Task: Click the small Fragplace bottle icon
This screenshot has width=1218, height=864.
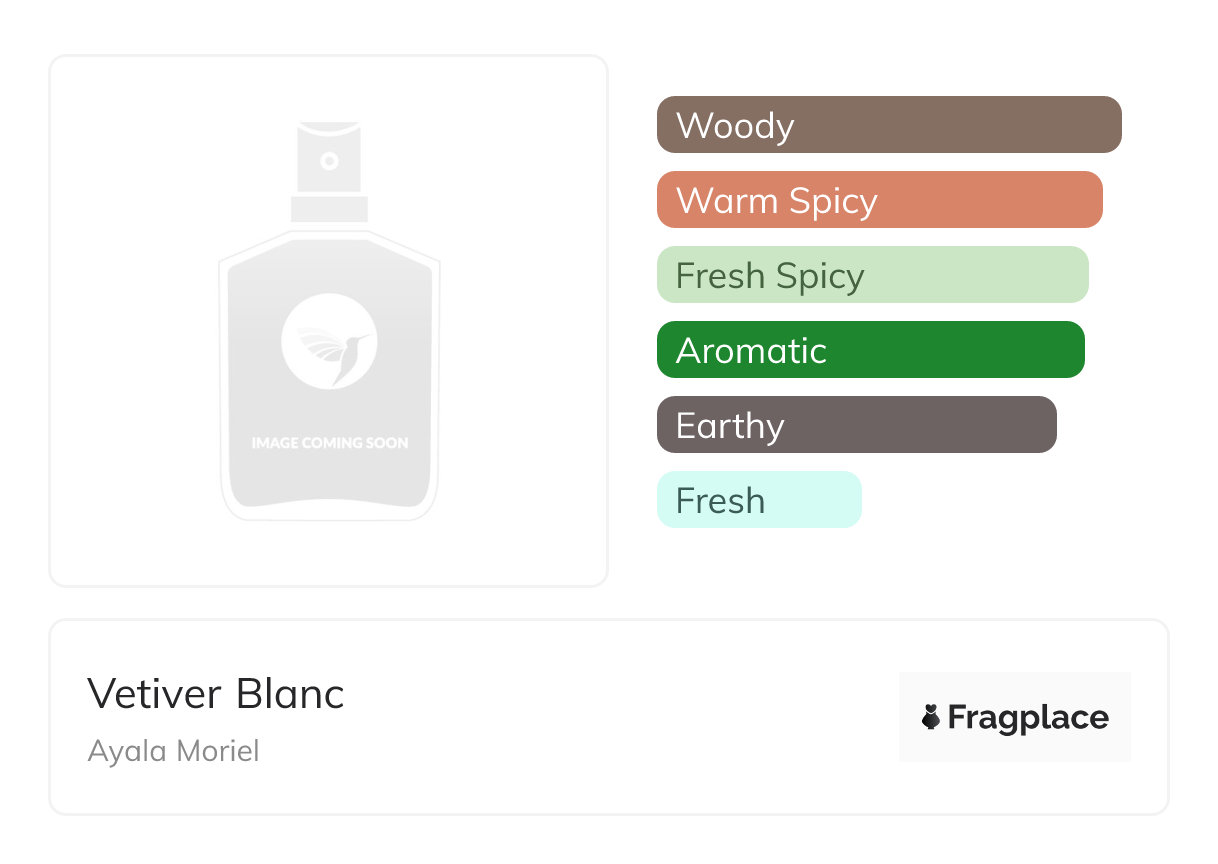Action: (x=931, y=717)
